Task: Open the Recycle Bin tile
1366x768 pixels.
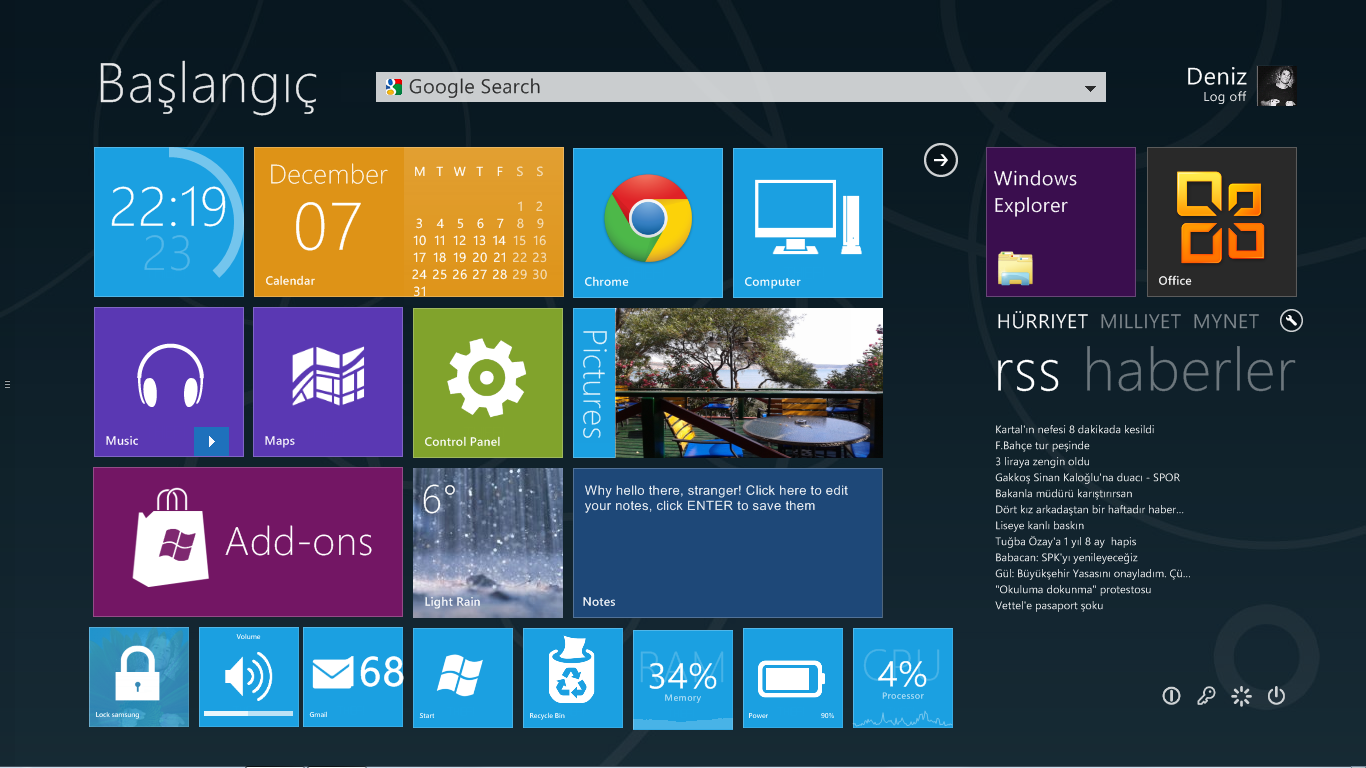Action: click(x=573, y=678)
